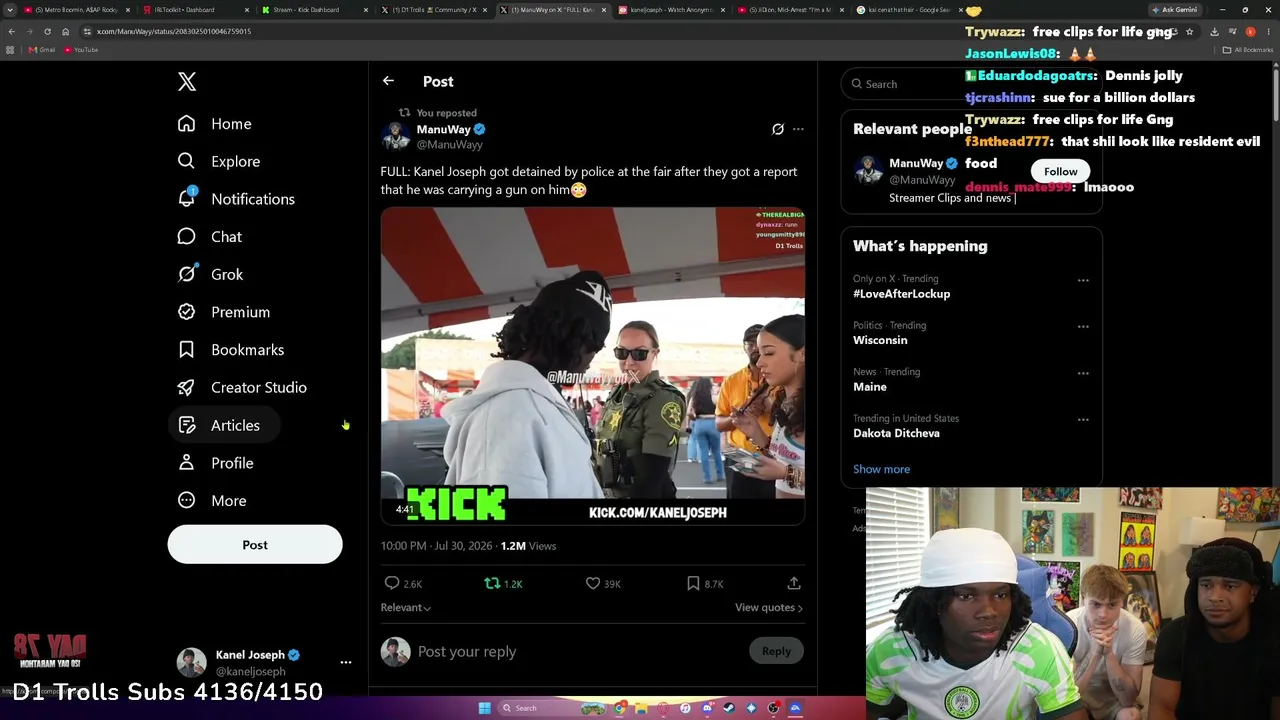Click ManuWay name on the post
This screenshot has height=720, width=1280.
[x=443, y=129]
